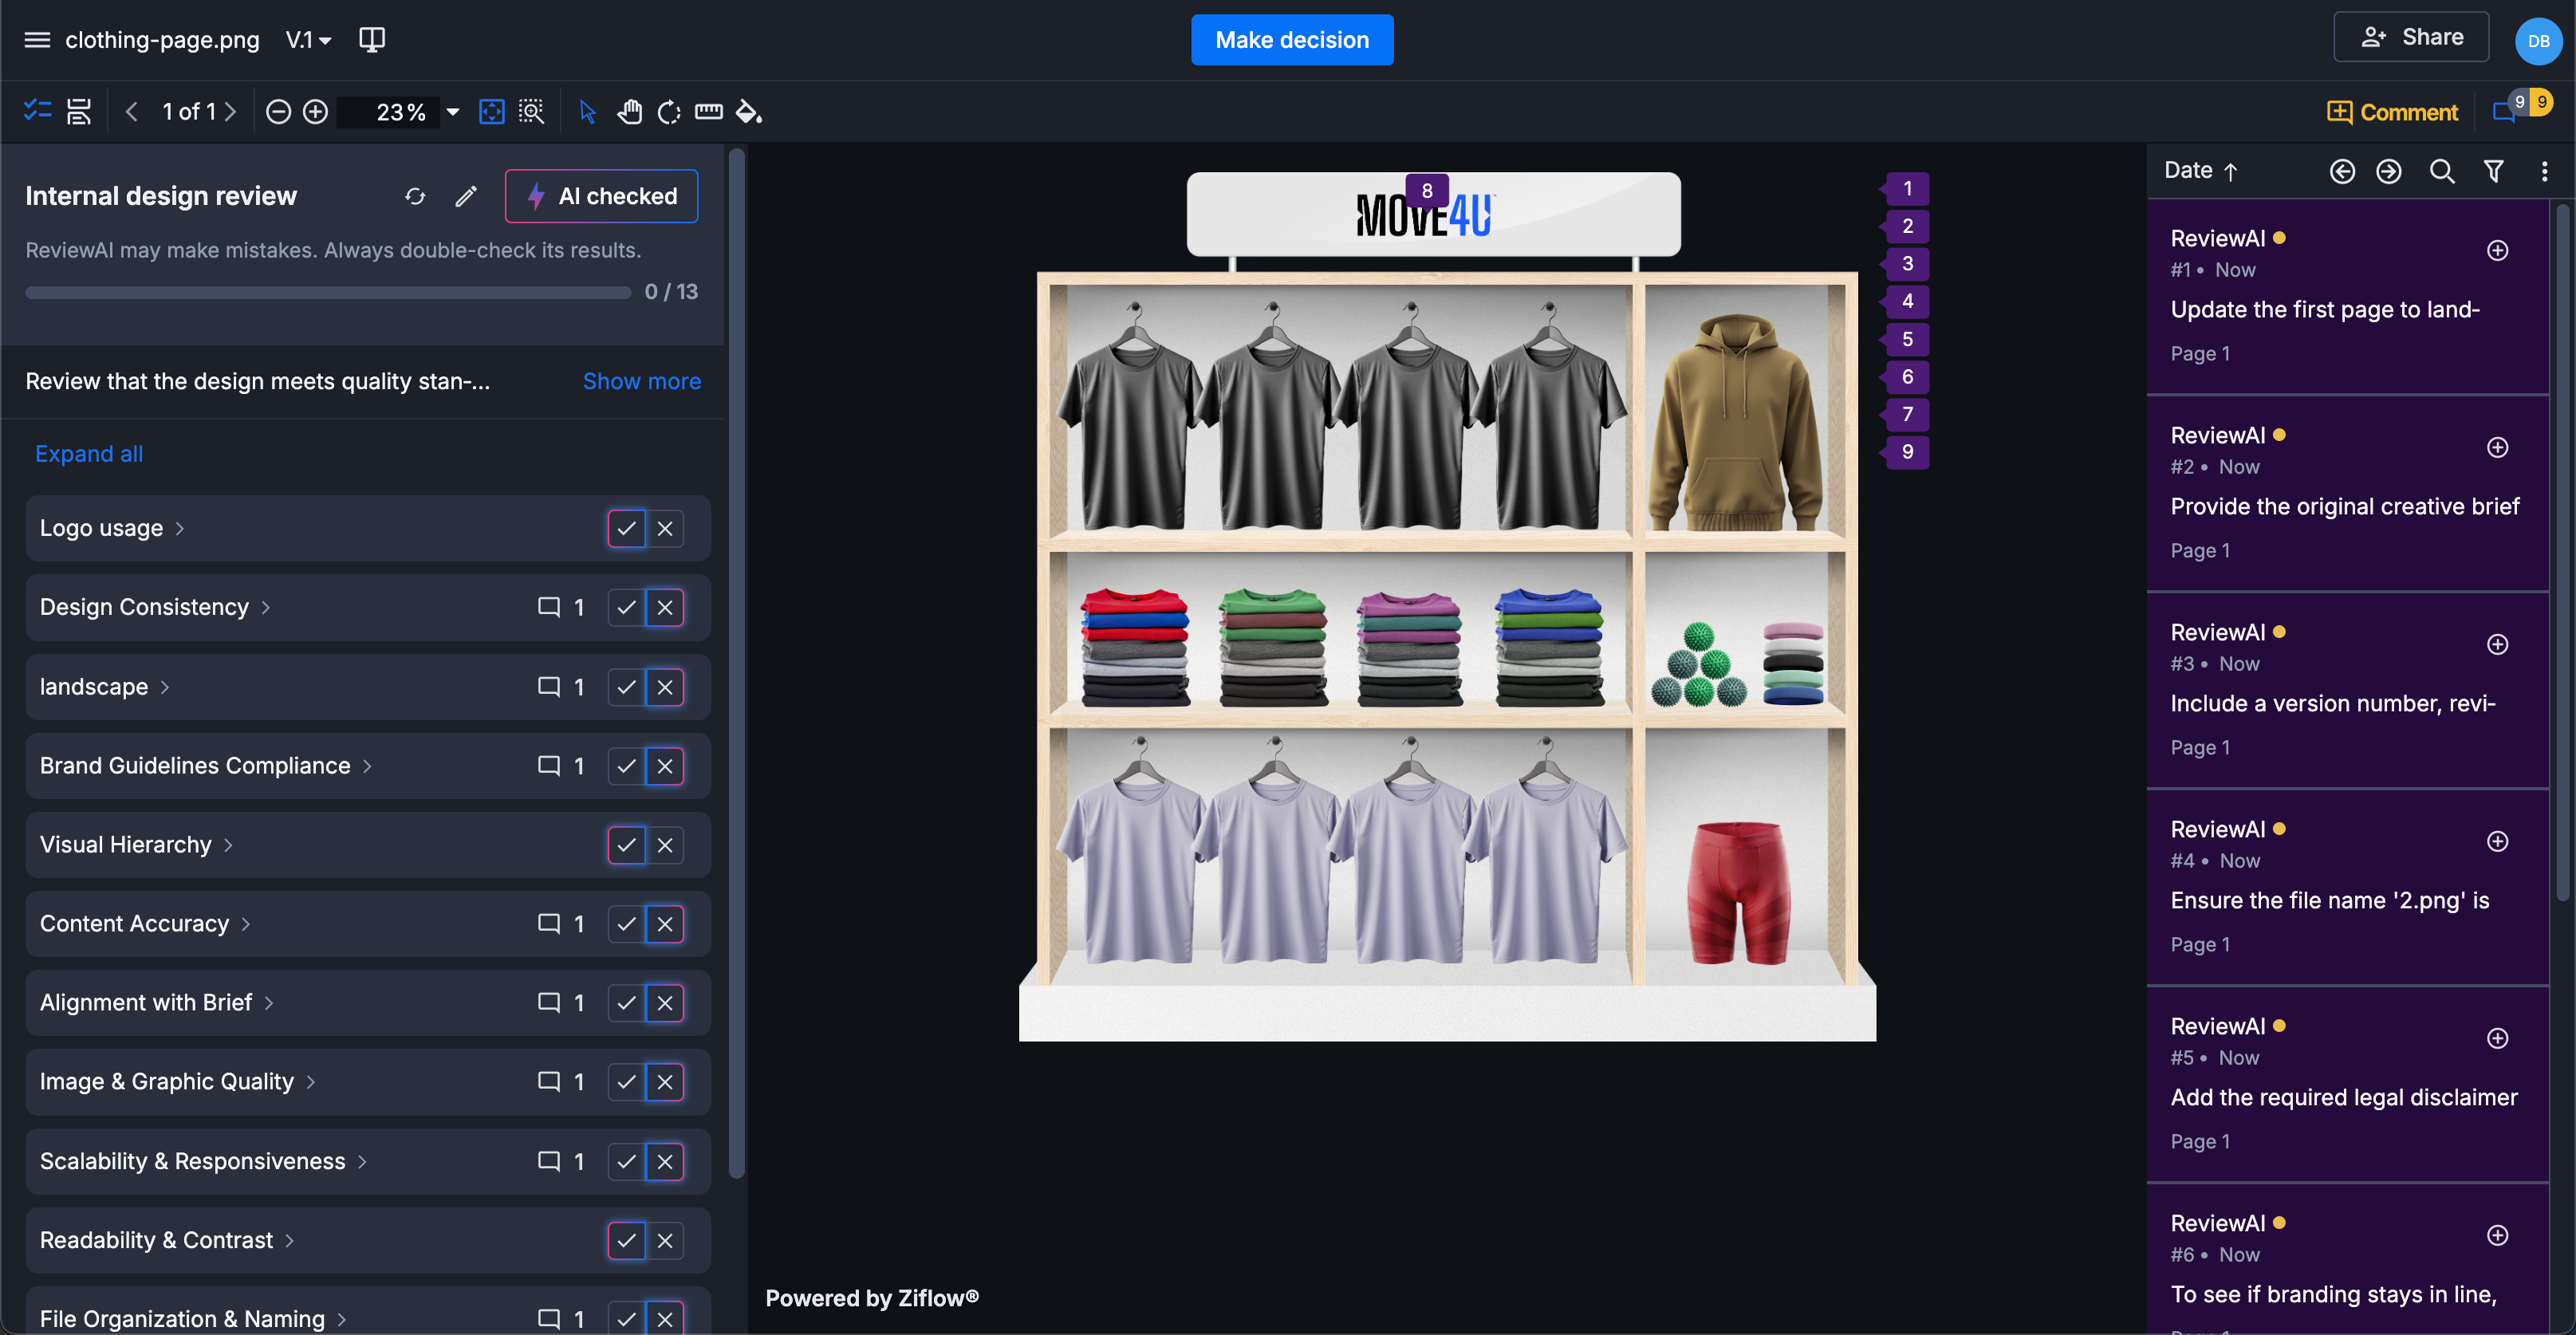Open the DB user avatar
The width and height of the screenshot is (2576, 1335).
coord(2539,41)
